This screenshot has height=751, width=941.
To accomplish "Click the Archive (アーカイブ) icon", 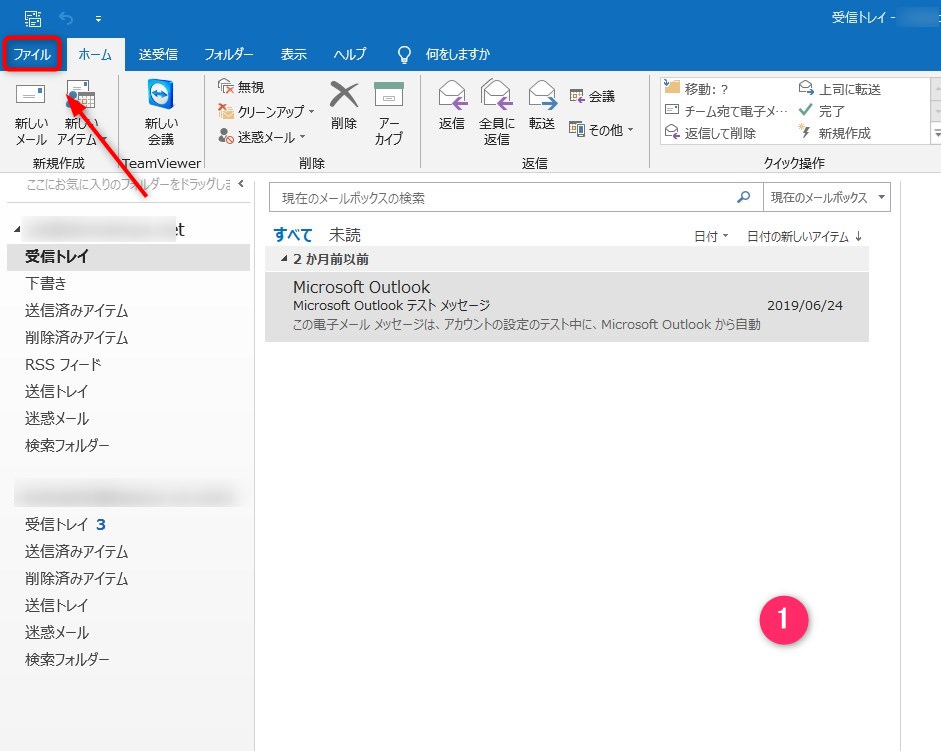I will (388, 96).
